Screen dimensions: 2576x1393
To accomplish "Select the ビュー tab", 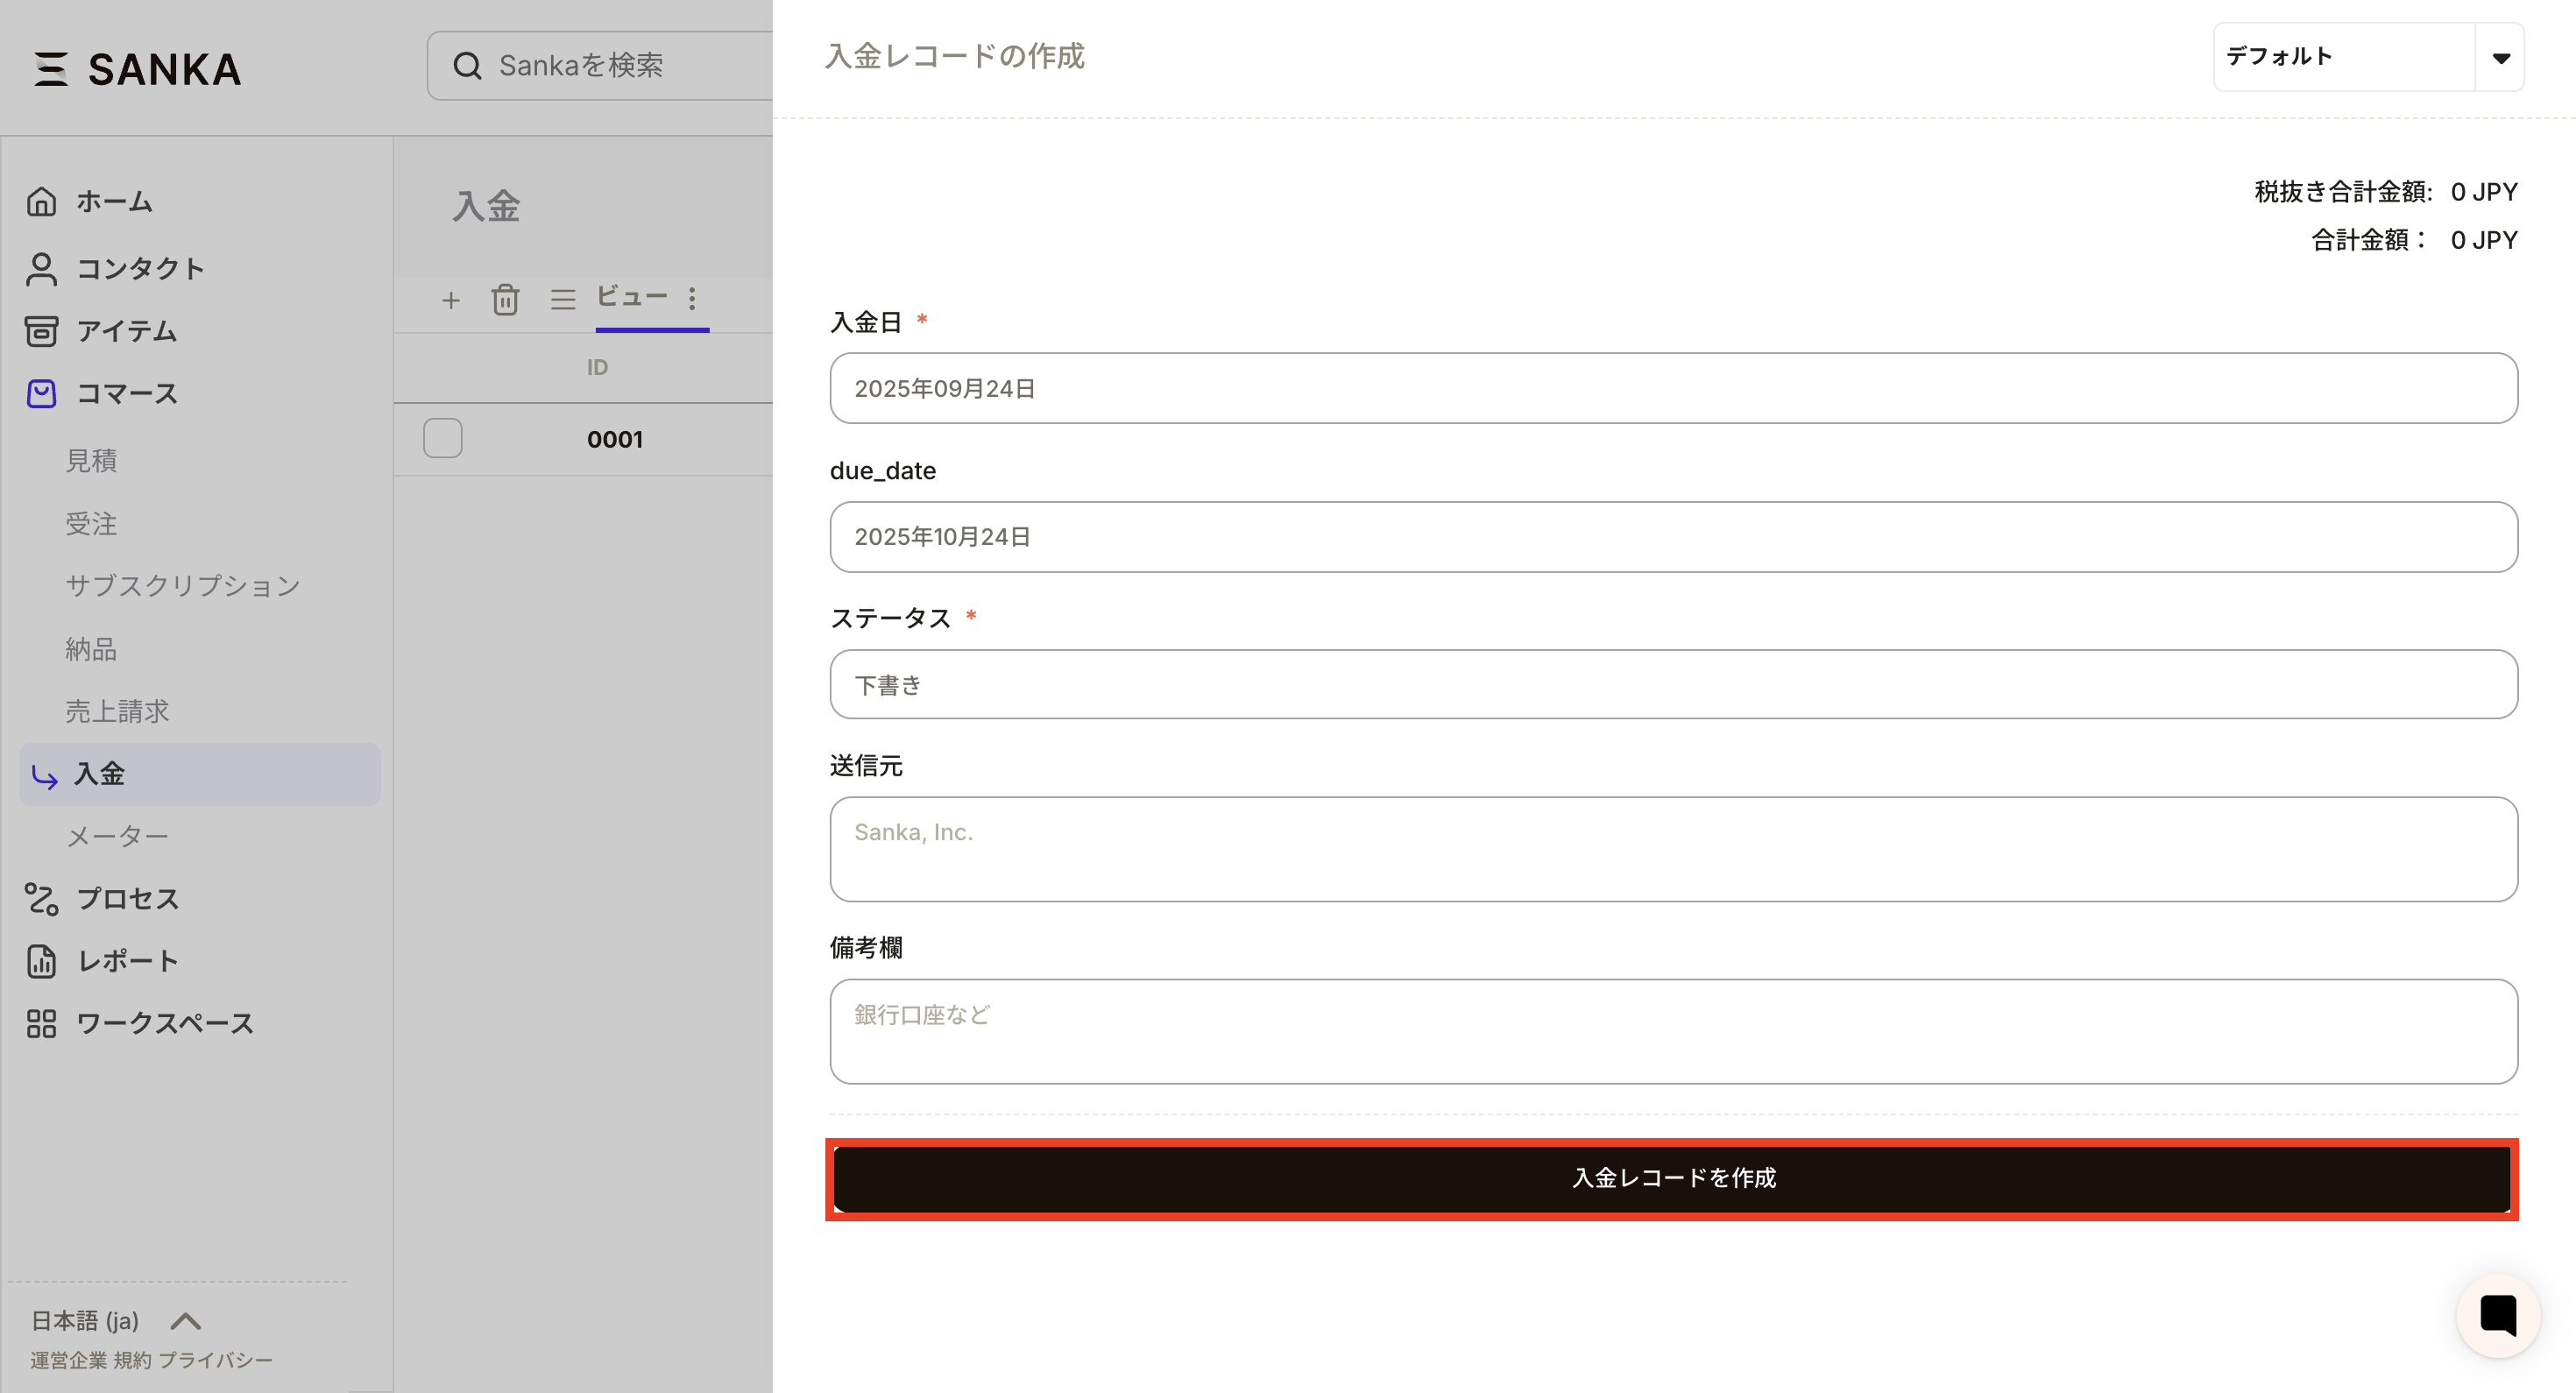I will tap(631, 296).
